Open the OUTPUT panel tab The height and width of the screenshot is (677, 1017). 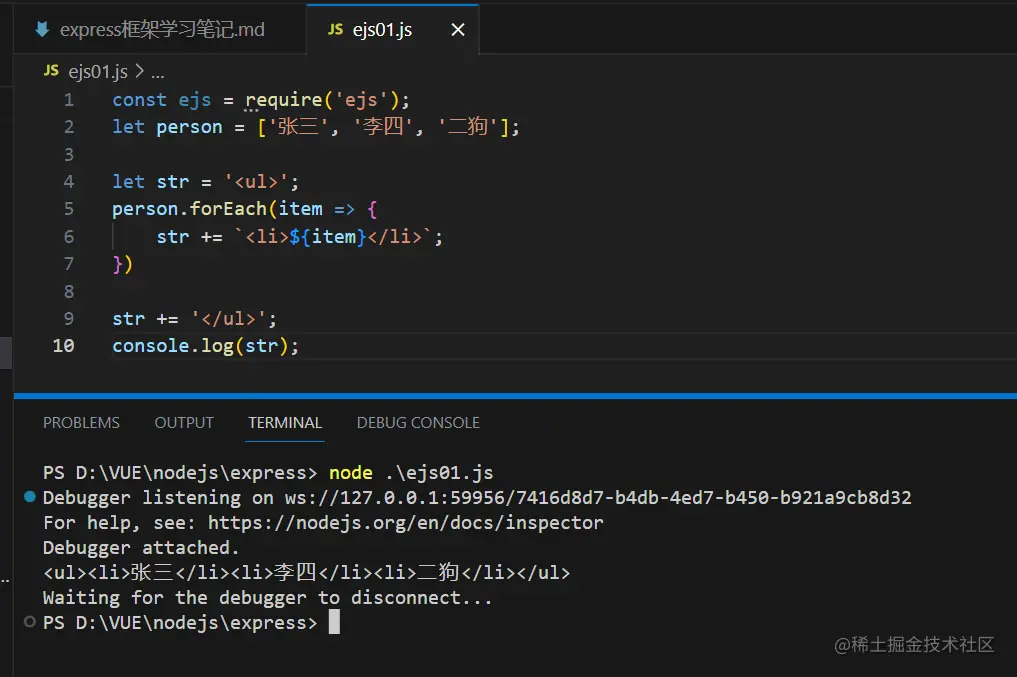pos(184,423)
